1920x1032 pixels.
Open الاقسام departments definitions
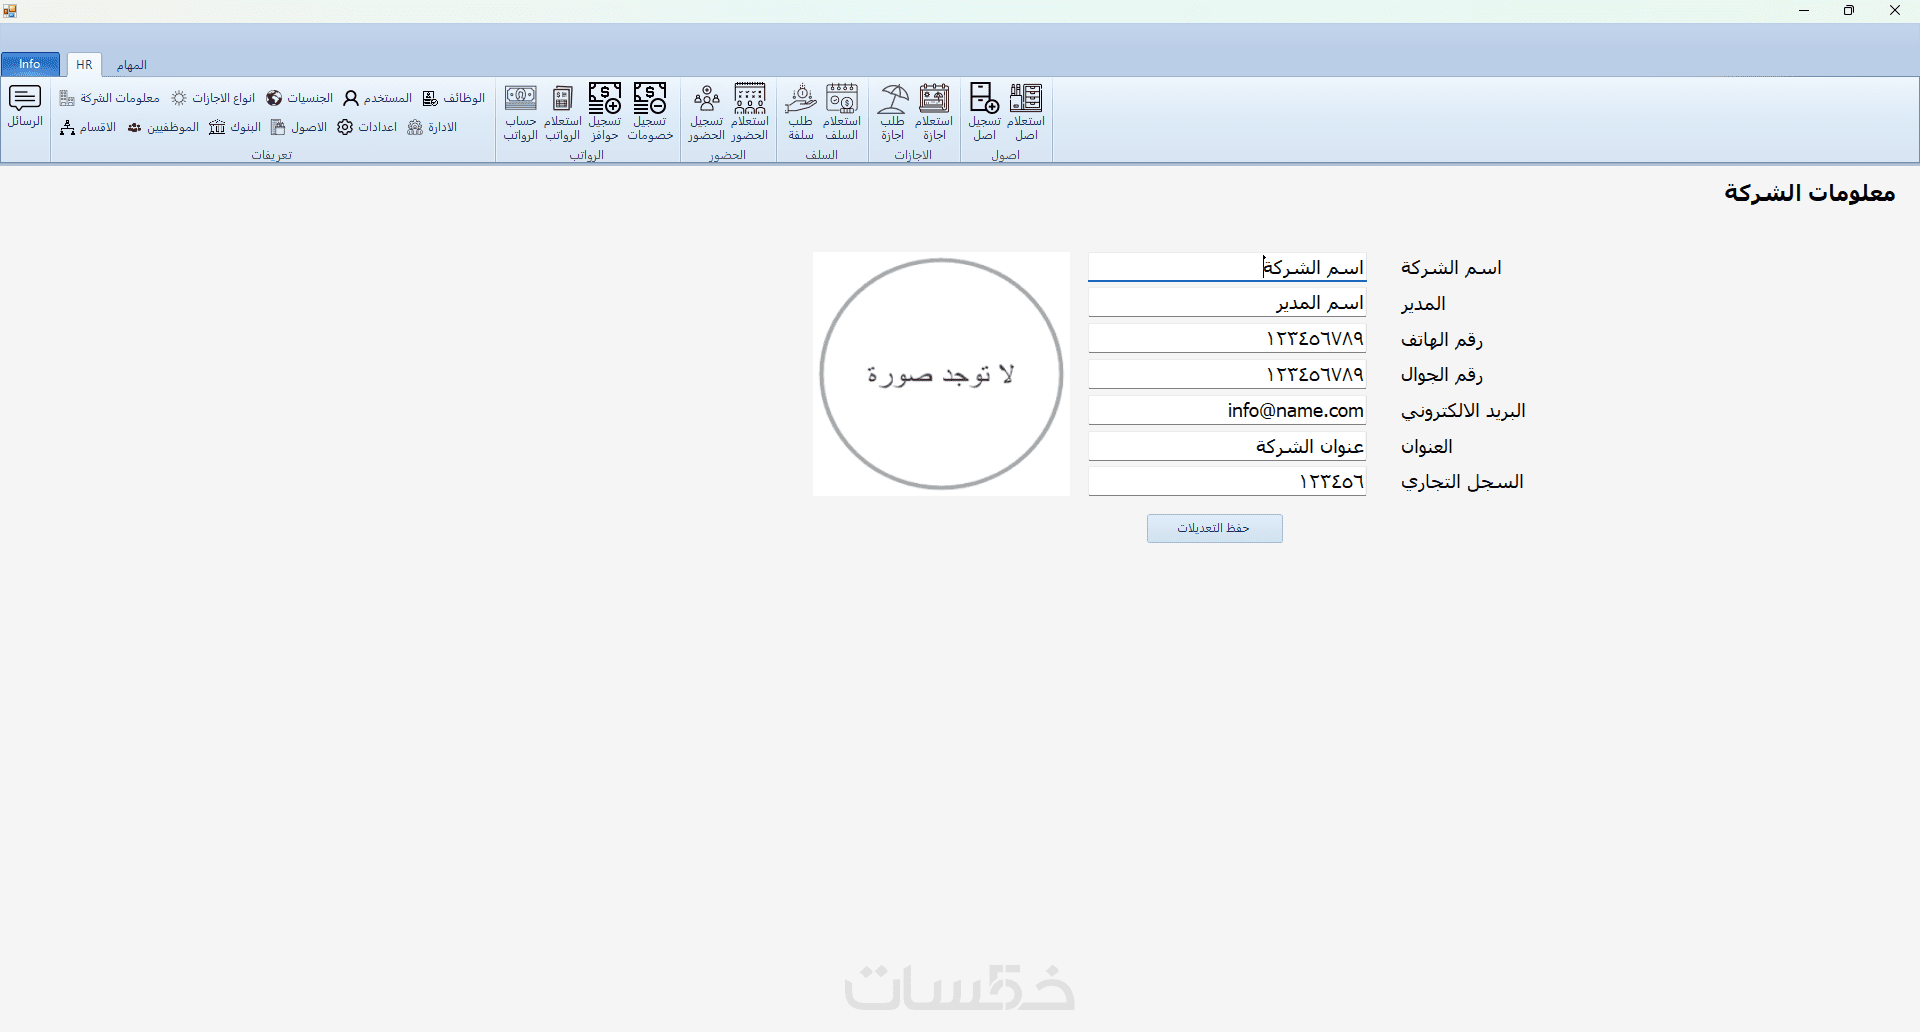(x=88, y=127)
